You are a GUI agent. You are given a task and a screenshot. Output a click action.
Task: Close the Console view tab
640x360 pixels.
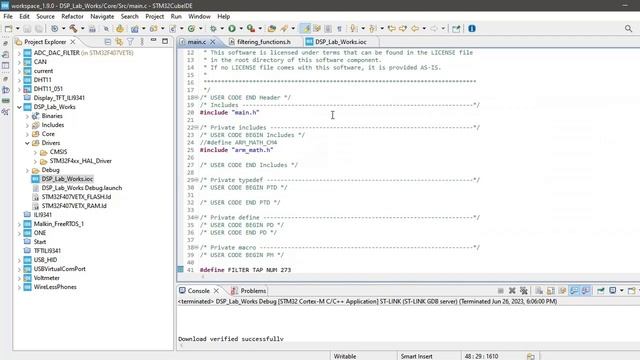tap(216, 291)
